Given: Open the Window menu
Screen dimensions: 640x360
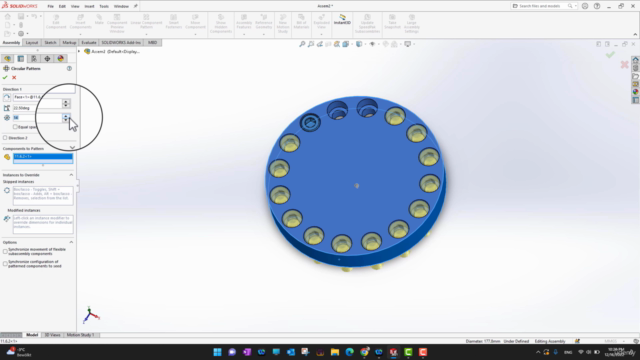Looking at the screenshot, I should point(121,6).
